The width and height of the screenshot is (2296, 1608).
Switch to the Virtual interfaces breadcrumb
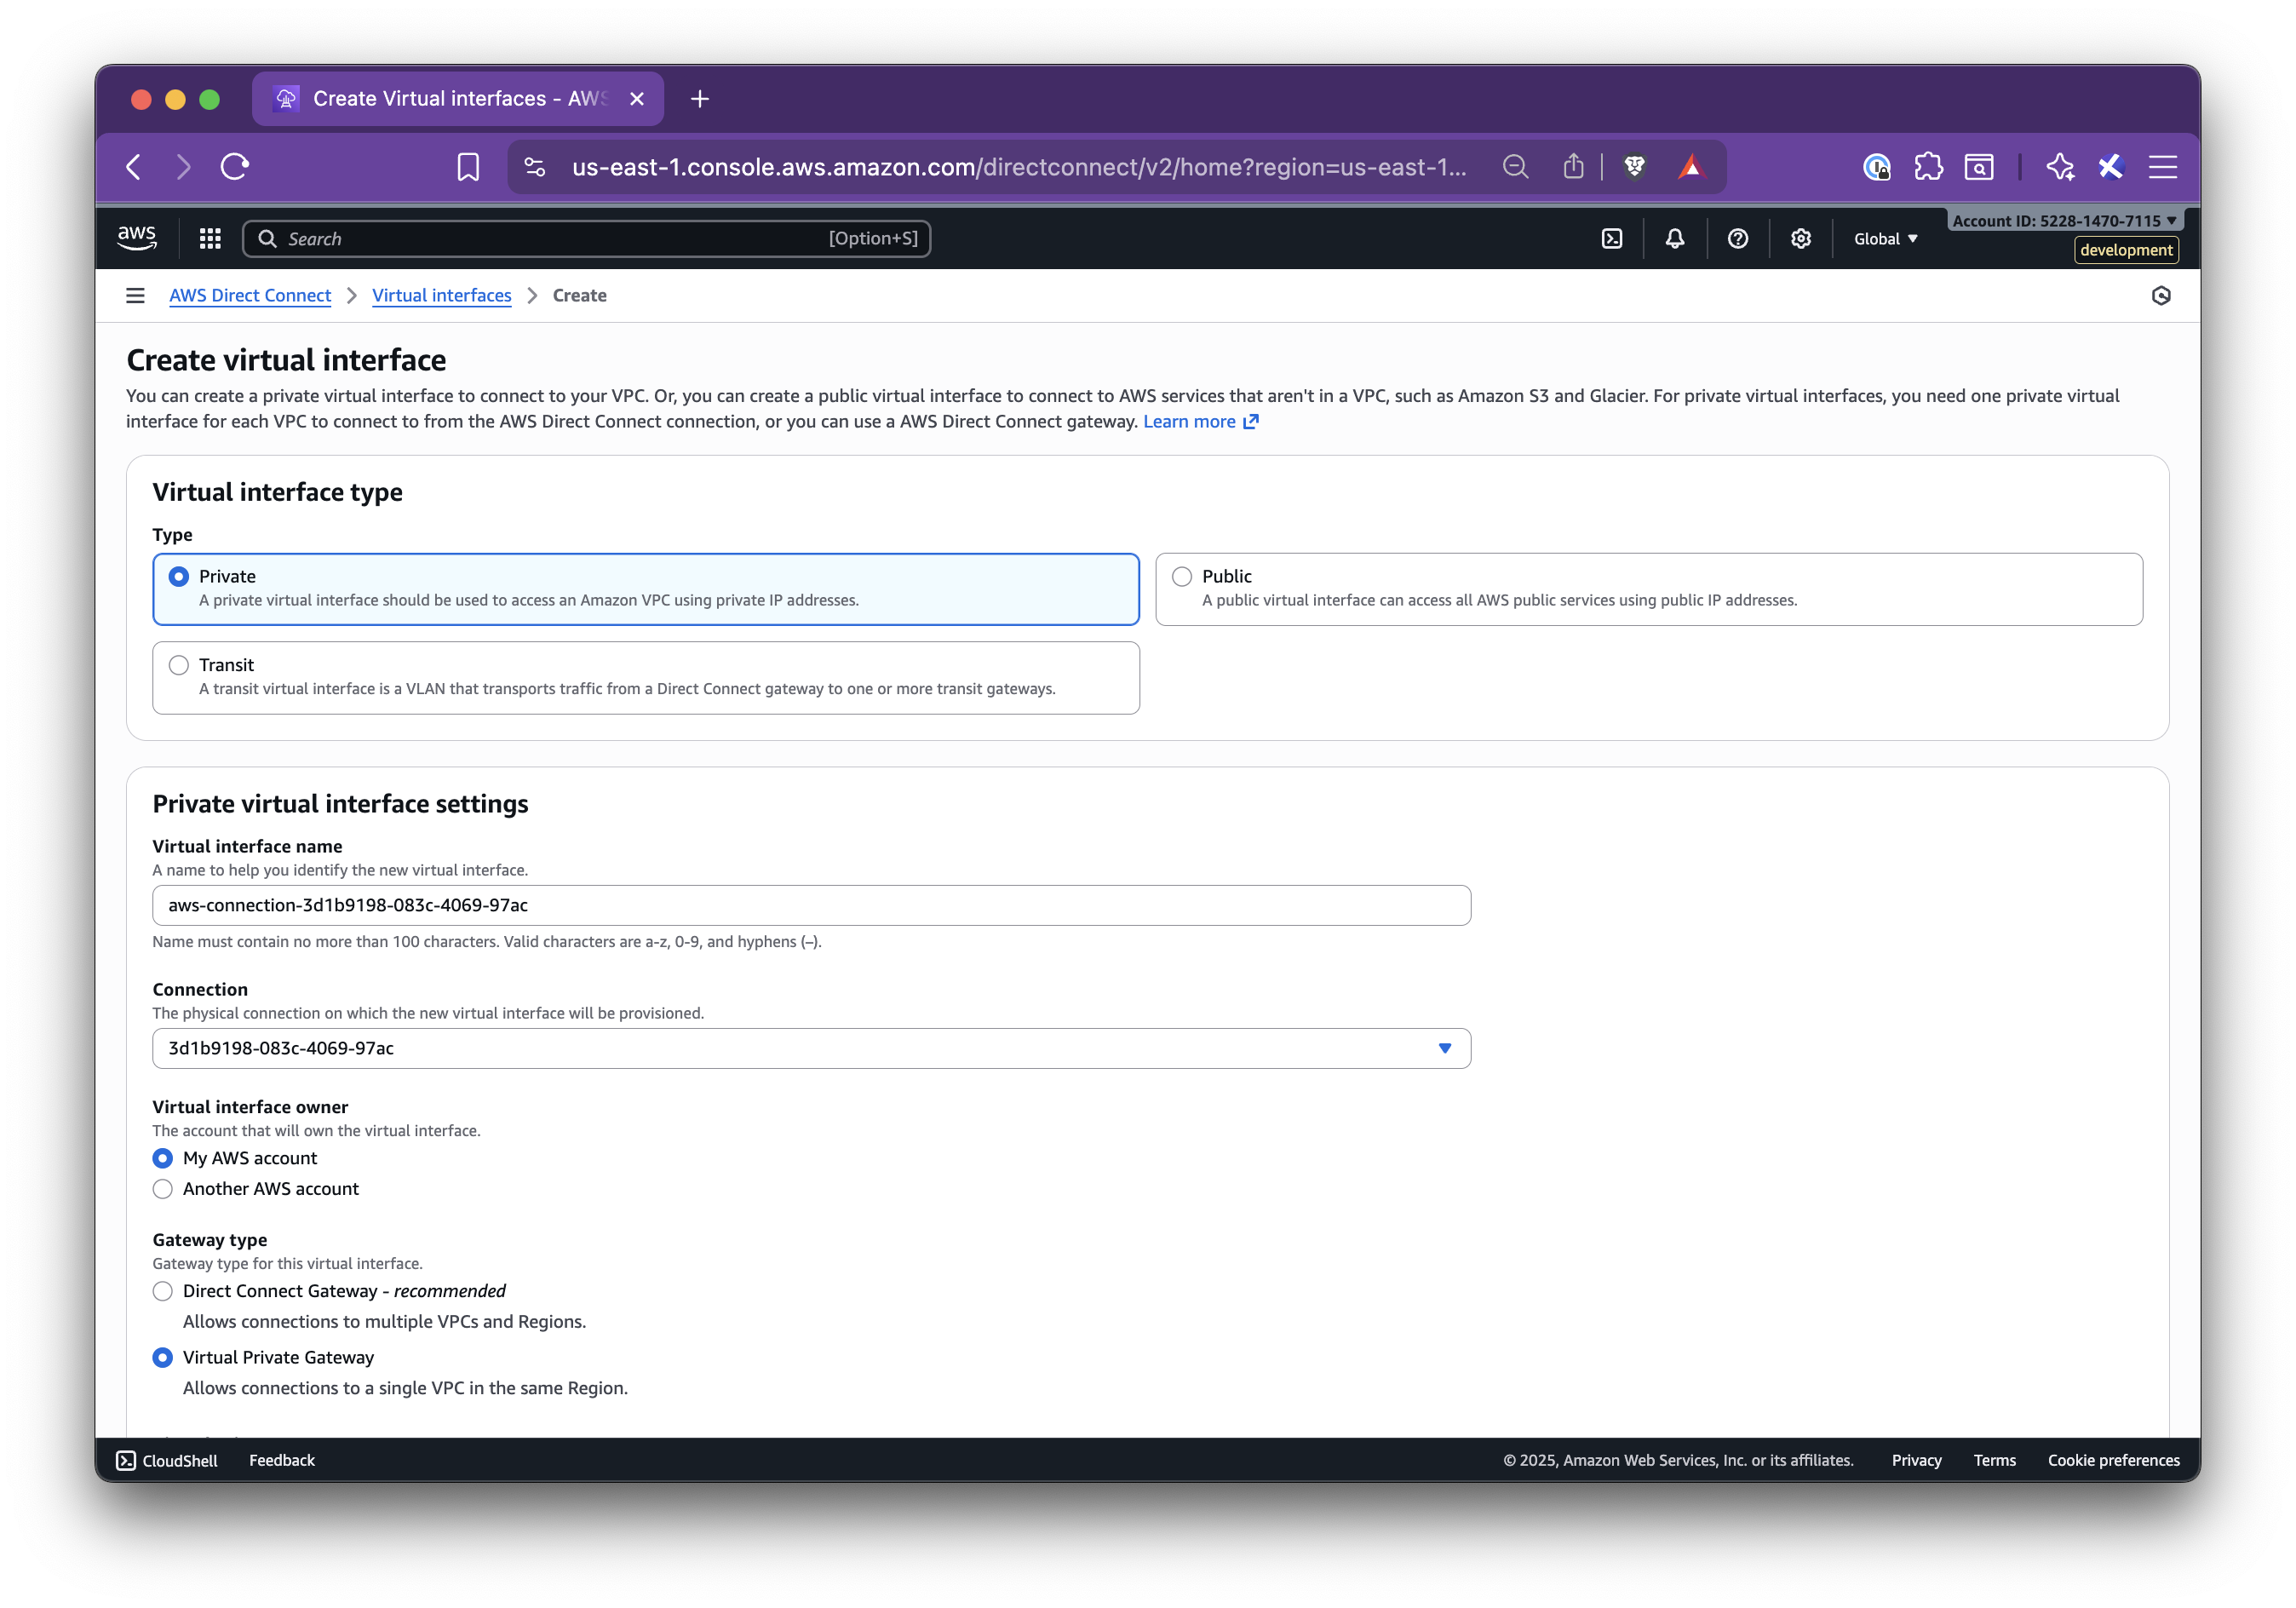pyautogui.click(x=441, y=295)
